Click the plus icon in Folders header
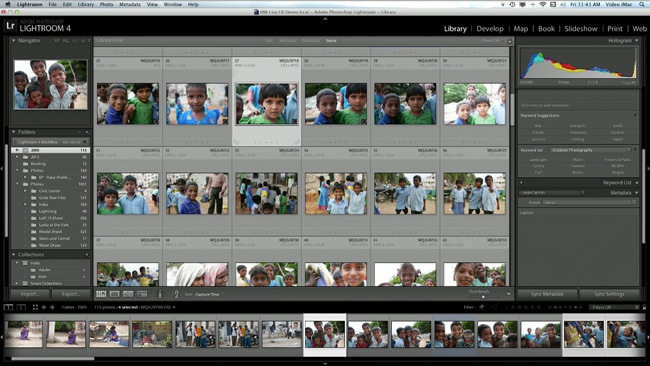Image resolution: width=650 pixels, height=366 pixels. tap(87, 132)
